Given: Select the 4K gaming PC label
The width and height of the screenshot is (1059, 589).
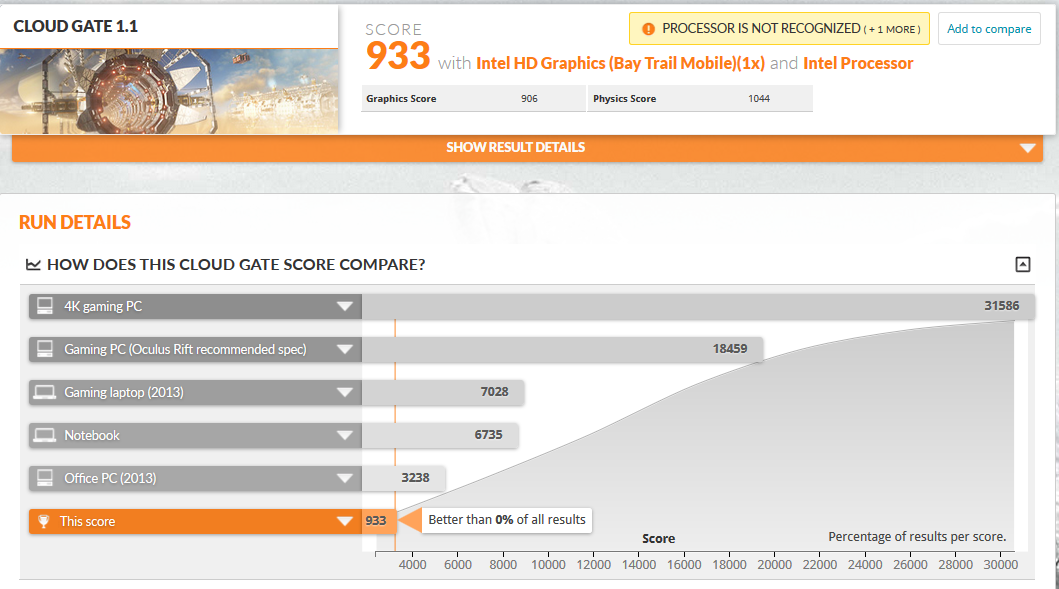Looking at the screenshot, I should (x=103, y=307).
